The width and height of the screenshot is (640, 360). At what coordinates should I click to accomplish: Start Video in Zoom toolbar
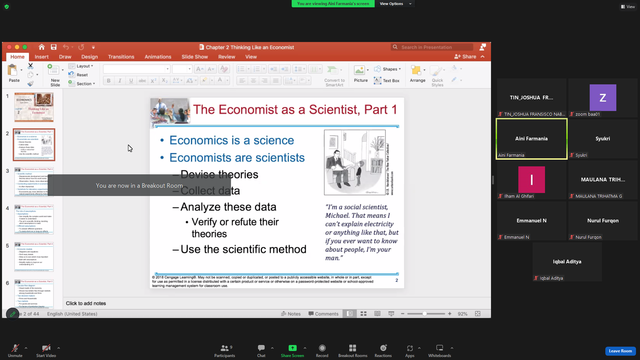click(x=46, y=351)
